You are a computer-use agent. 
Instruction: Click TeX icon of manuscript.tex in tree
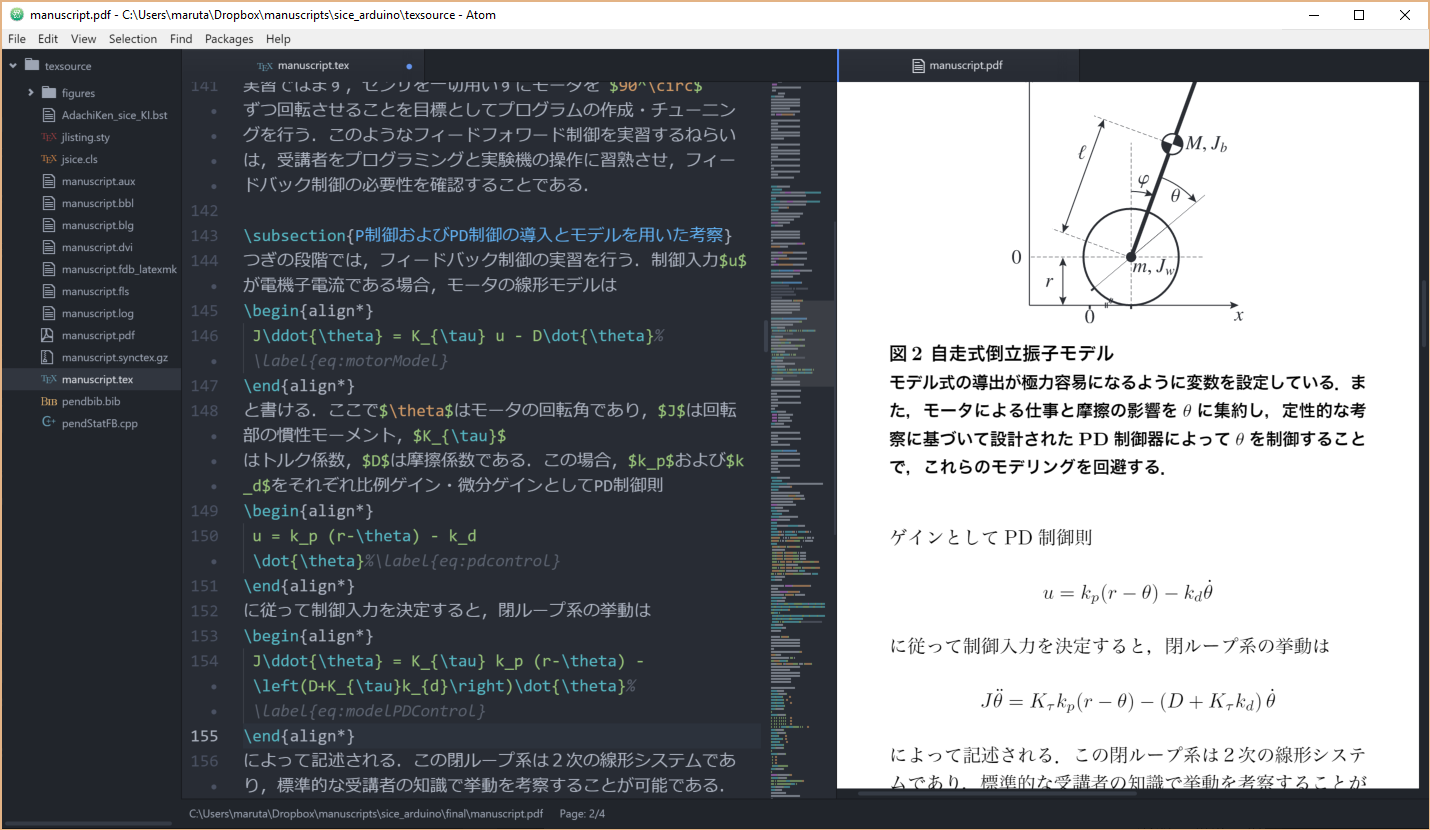tap(48, 379)
